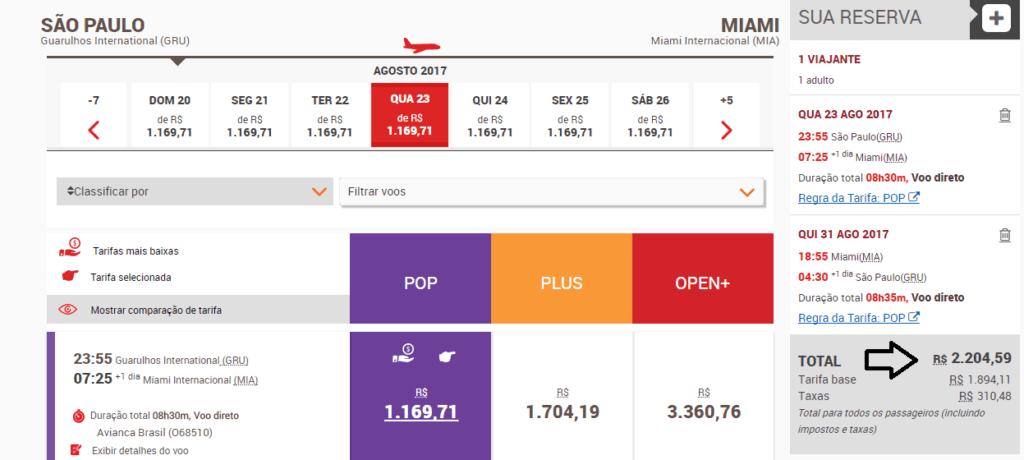The image size is (1024, 460).
Task: Click Mostrar comparação de tarifa
Action: tap(156, 310)
